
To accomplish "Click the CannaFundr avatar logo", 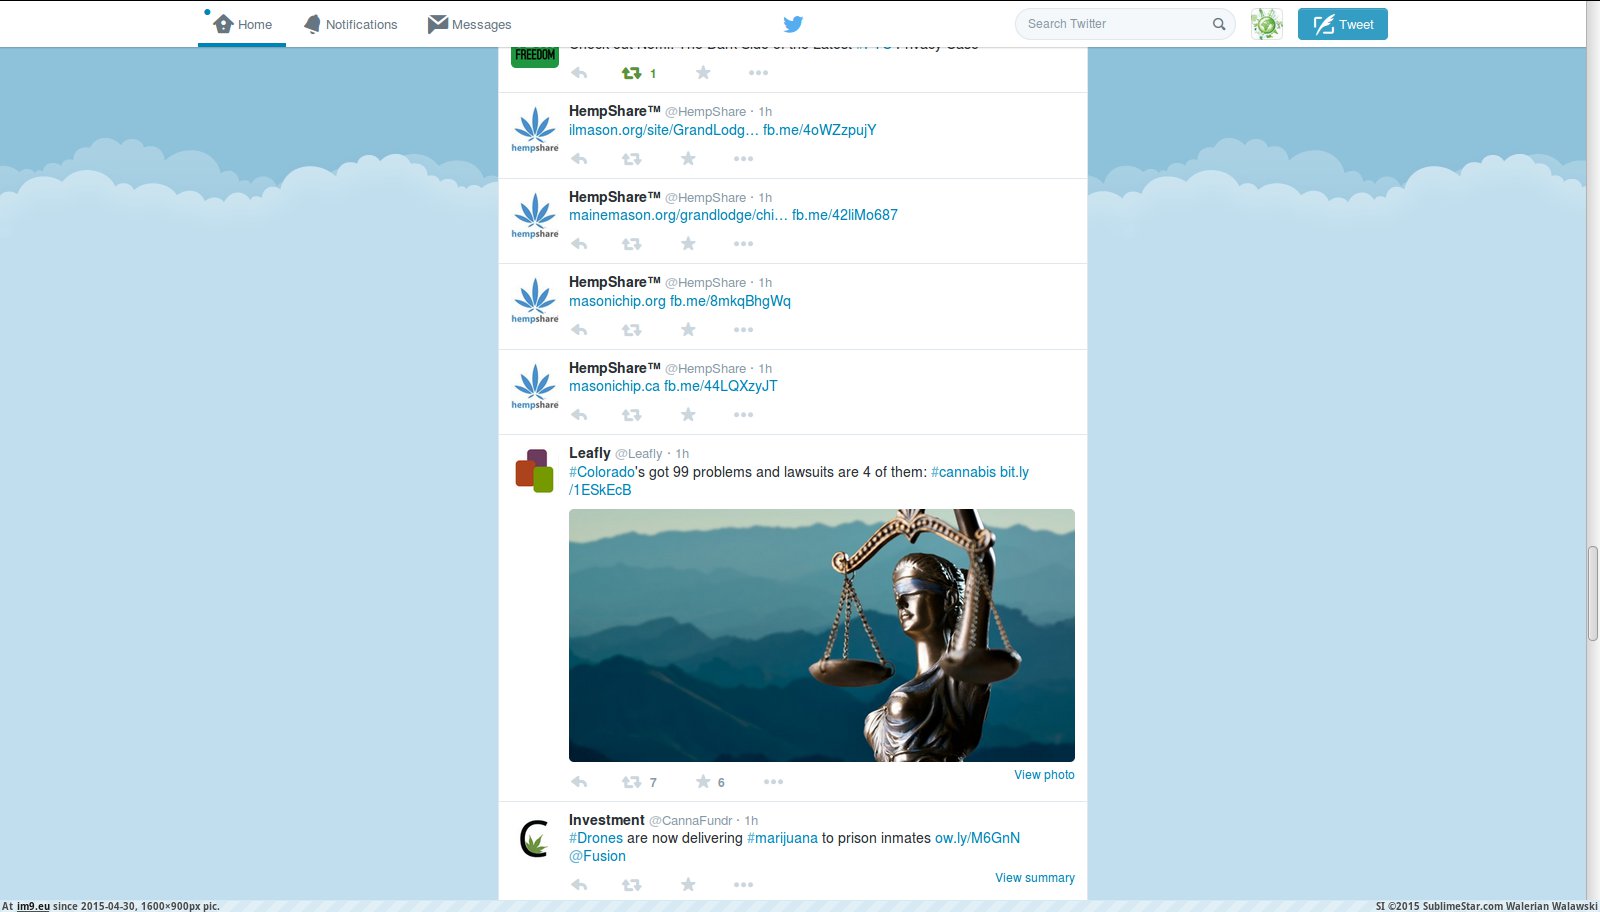I will click(x=535, y=838).
